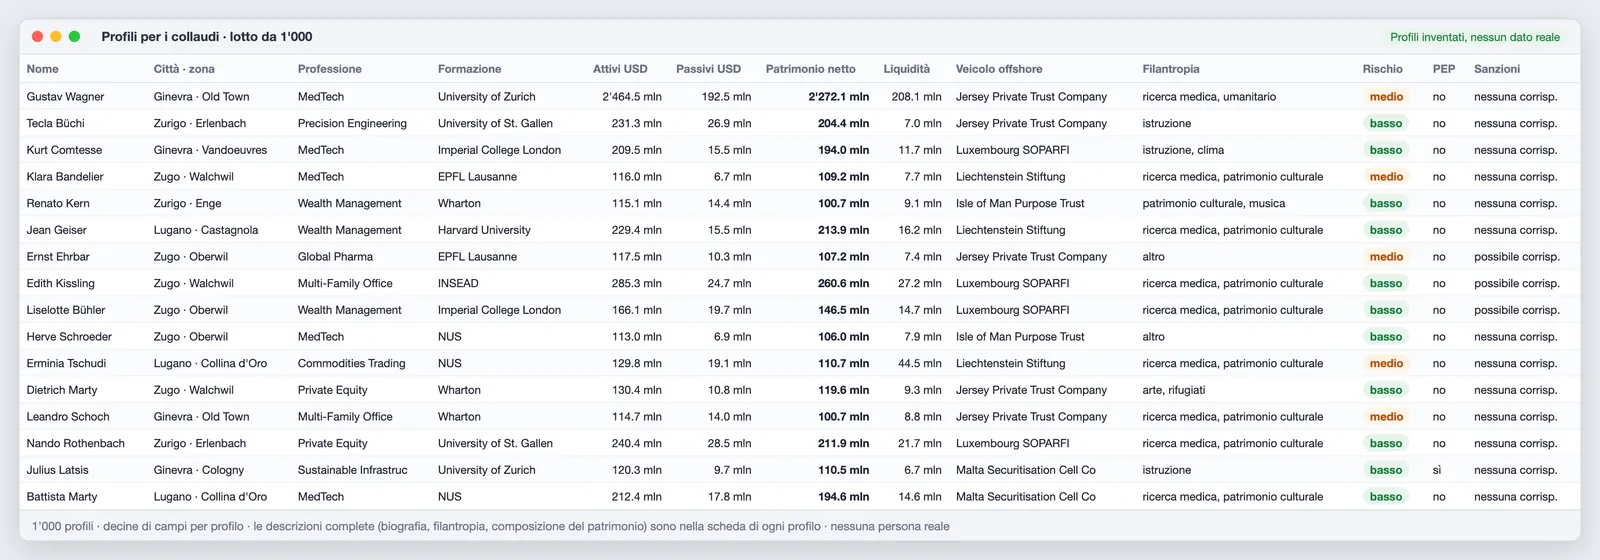Viewport: 1600px width, 560px height.
Task: Click the Professione column header
Action: click(x=330, y=69)
